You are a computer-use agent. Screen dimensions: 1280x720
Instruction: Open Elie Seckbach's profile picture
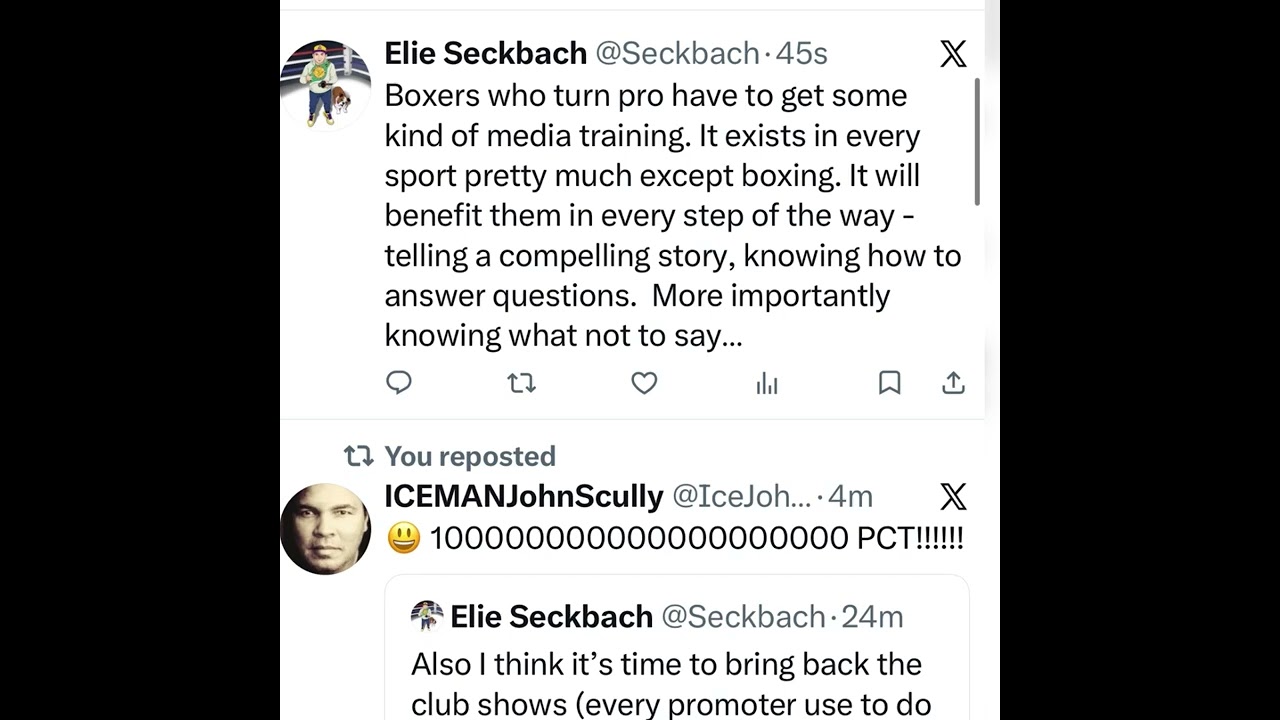tap(325, 85)
